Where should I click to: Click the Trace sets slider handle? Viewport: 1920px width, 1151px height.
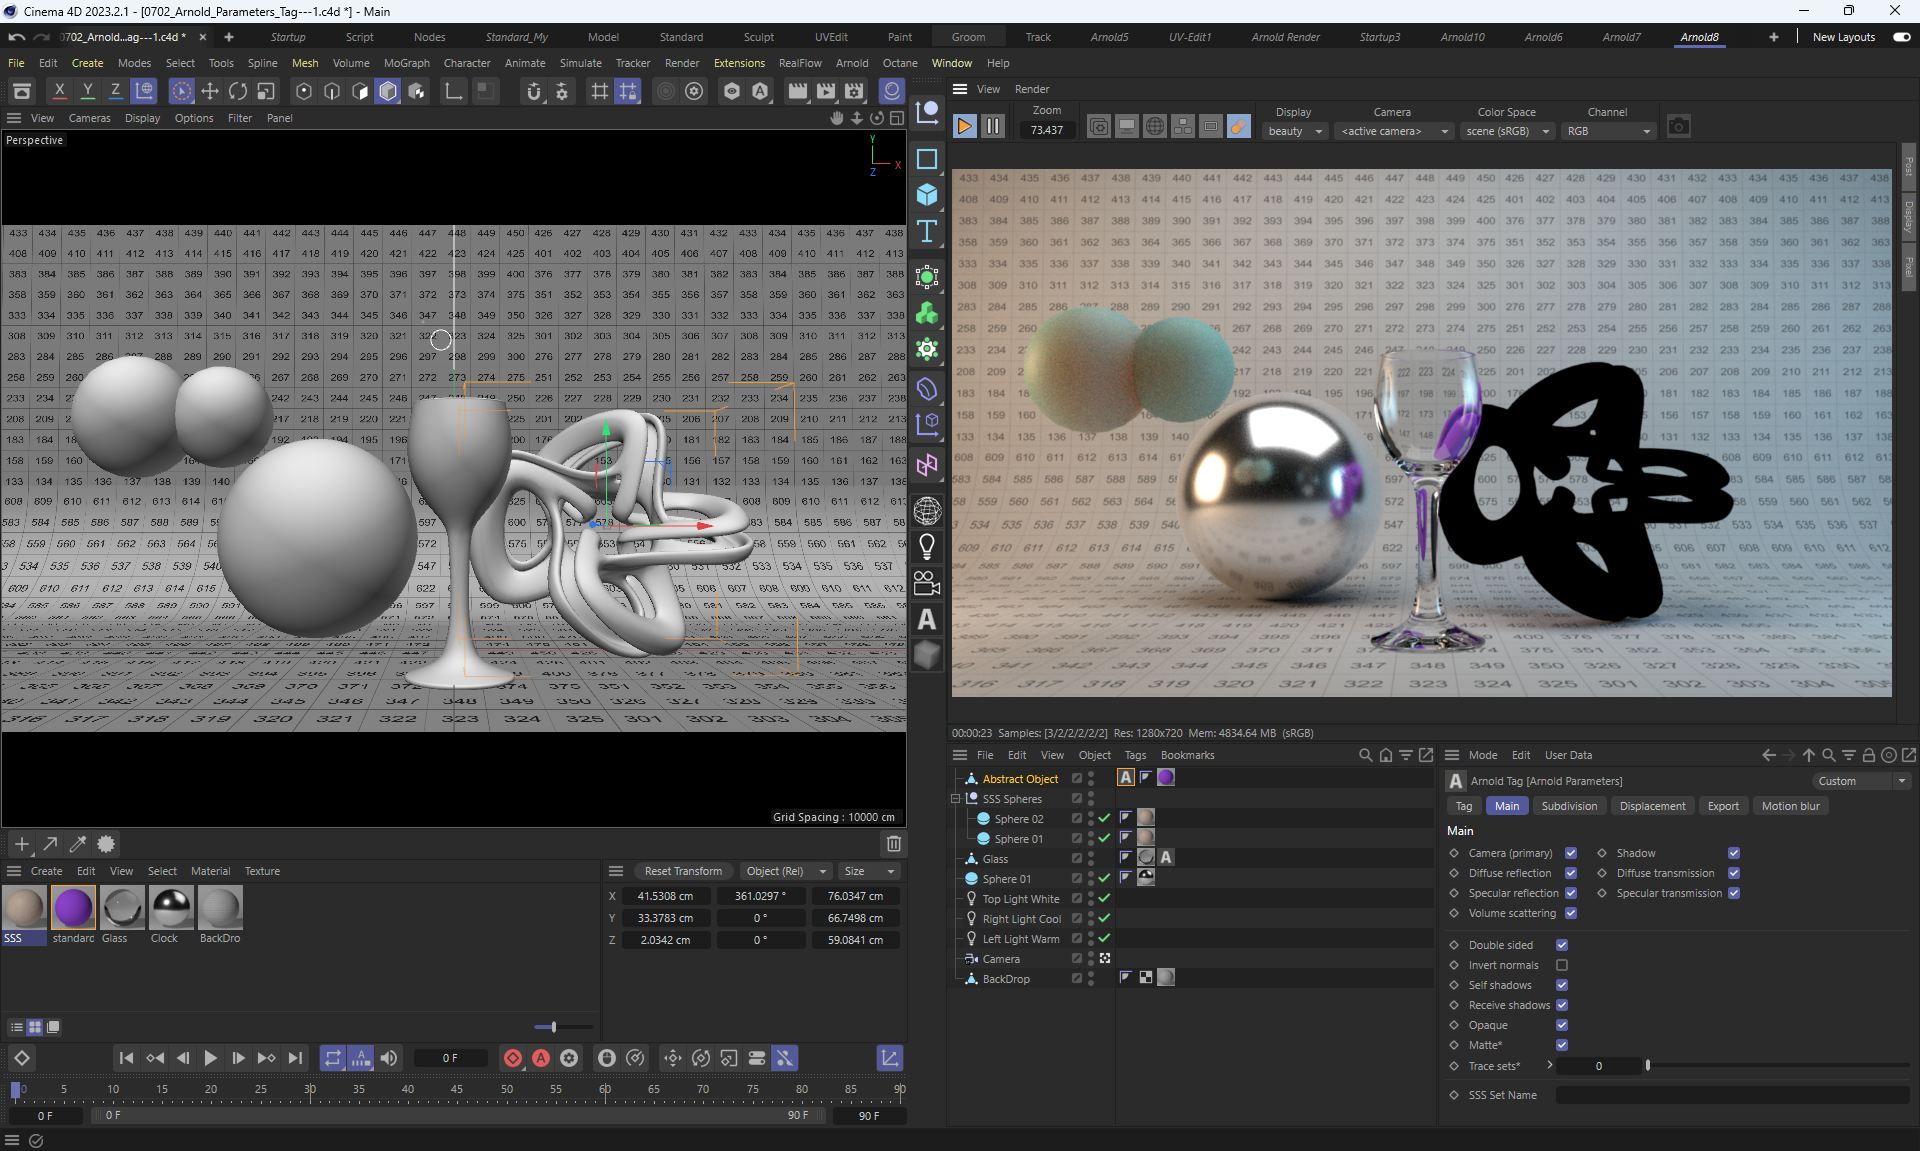click(x=1647, y=1066)
